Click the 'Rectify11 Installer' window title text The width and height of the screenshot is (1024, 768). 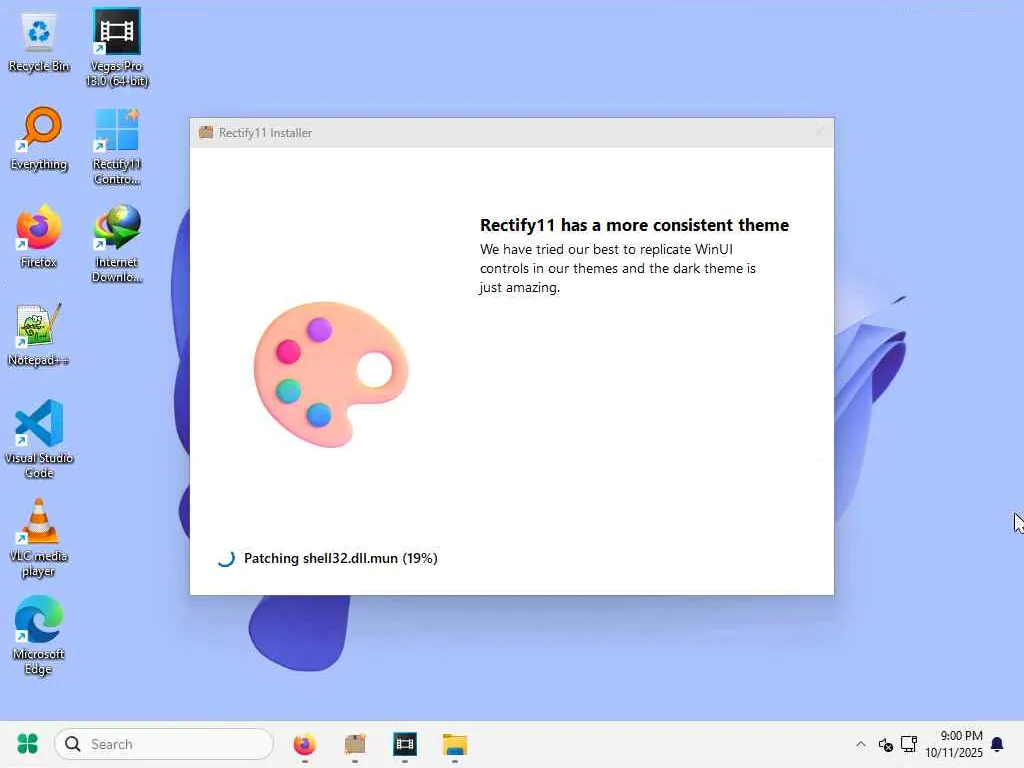tap(265, 133)
